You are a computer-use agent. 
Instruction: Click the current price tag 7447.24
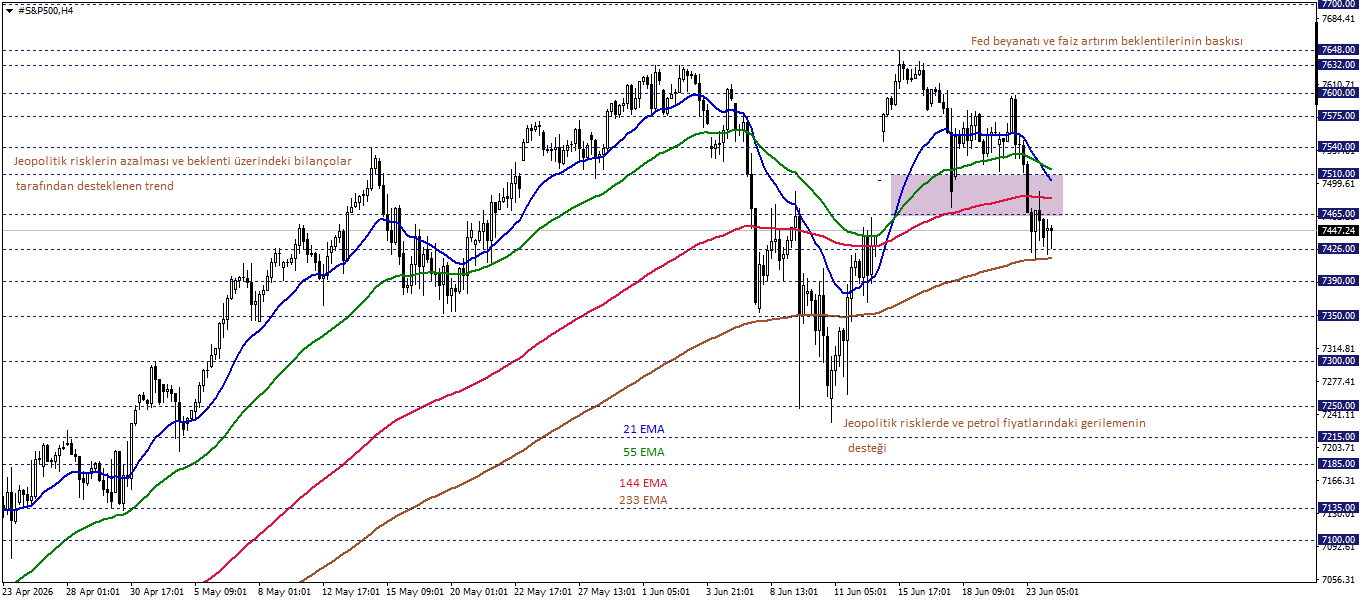click(1338, 230)
